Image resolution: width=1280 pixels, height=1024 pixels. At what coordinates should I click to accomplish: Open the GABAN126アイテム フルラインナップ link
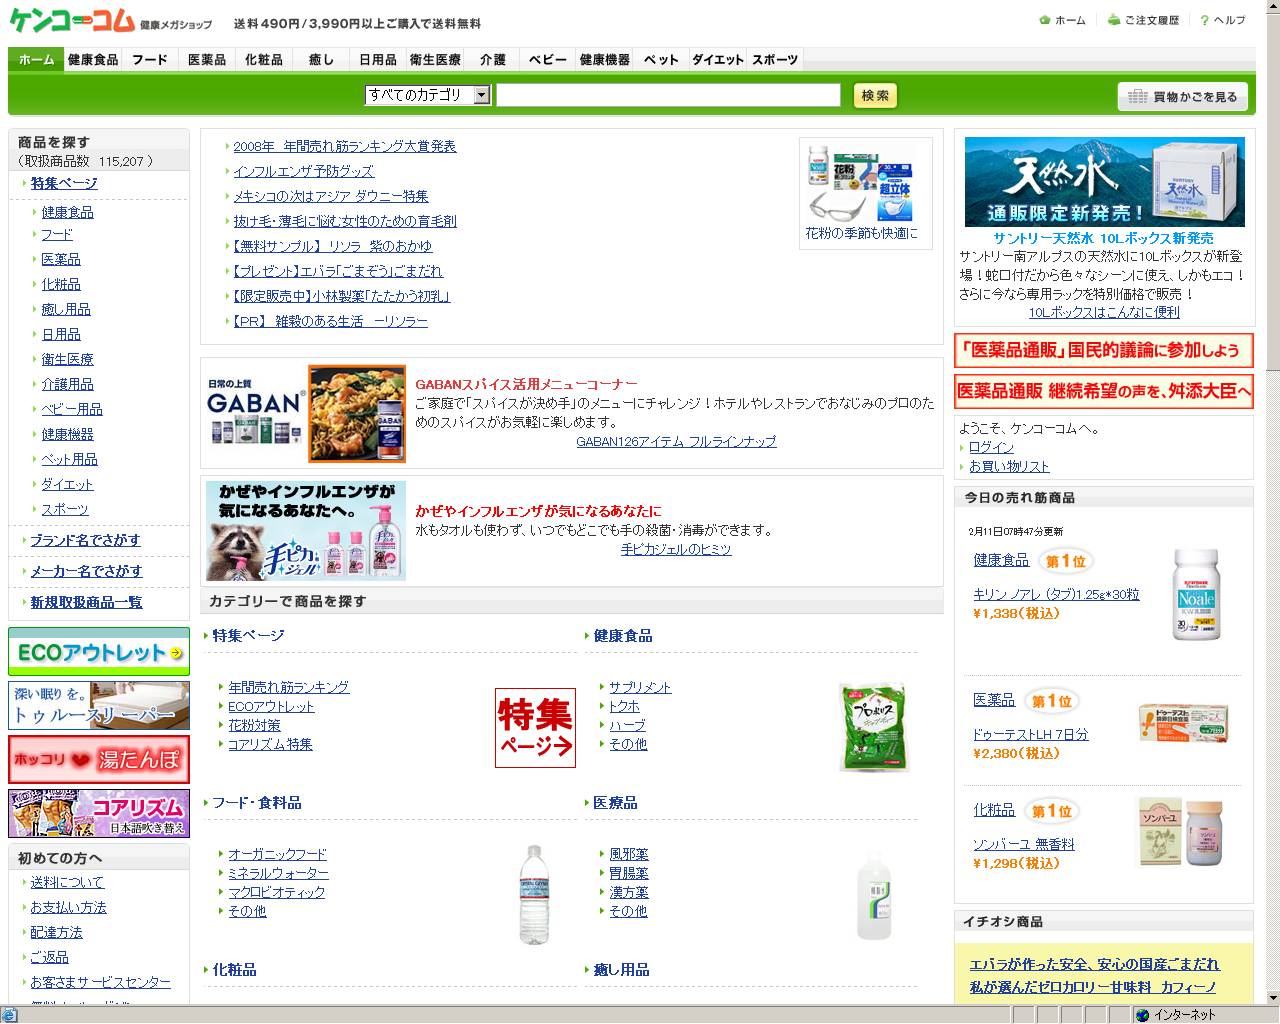(x=676, y=441)
